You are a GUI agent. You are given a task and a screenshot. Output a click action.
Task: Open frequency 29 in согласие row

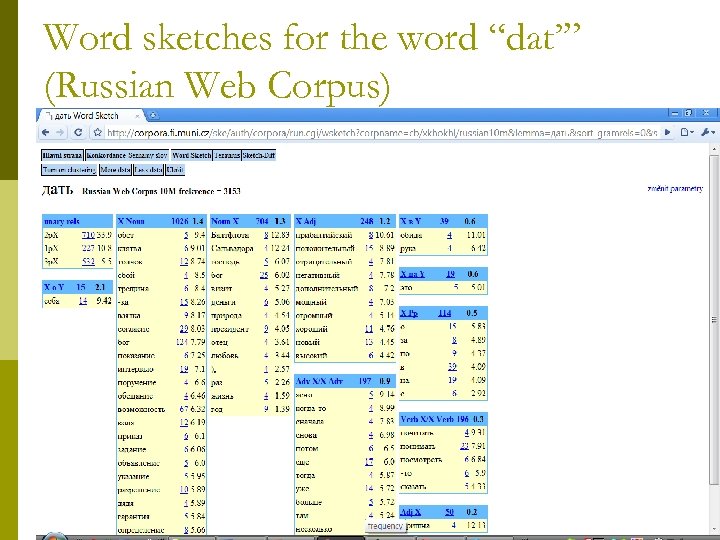coord(184,329)
